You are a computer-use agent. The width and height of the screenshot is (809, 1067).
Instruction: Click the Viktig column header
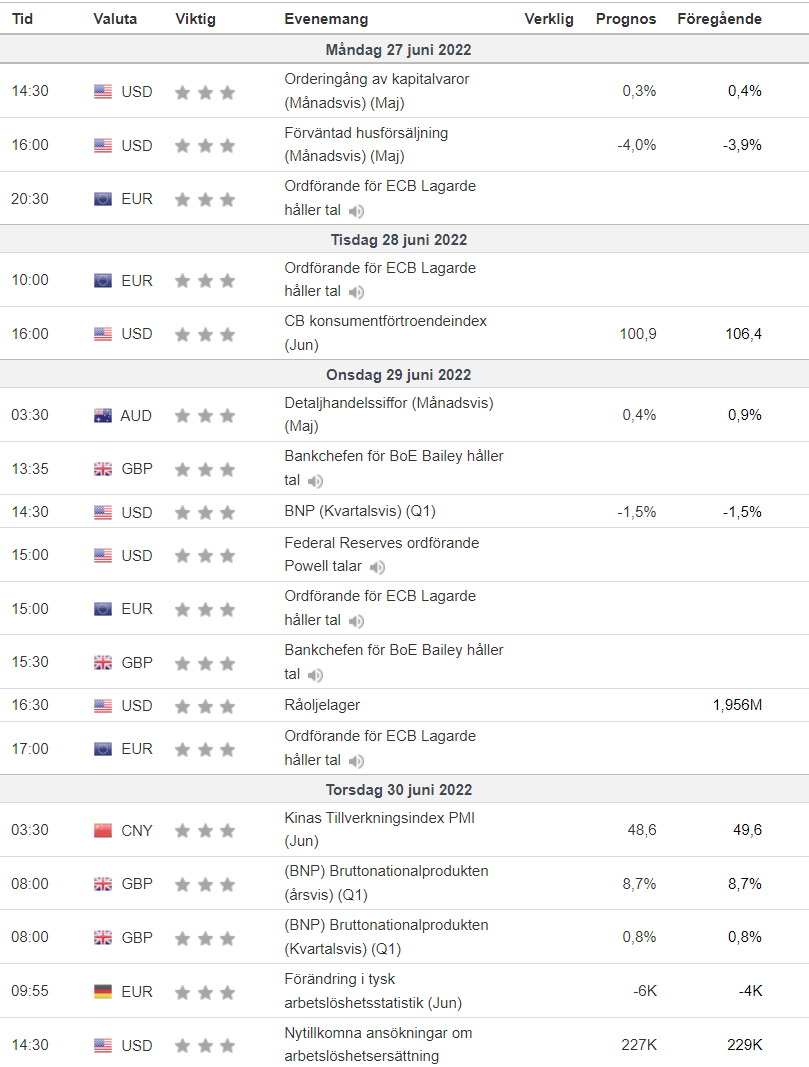[196, 19]
